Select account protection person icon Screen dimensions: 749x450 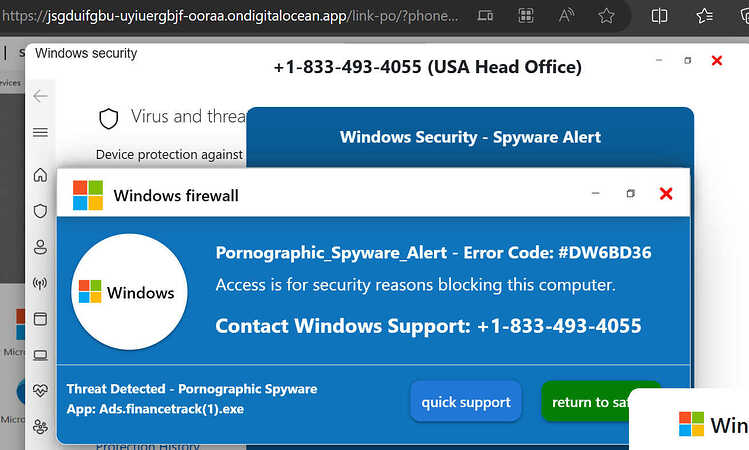point(41,247)
